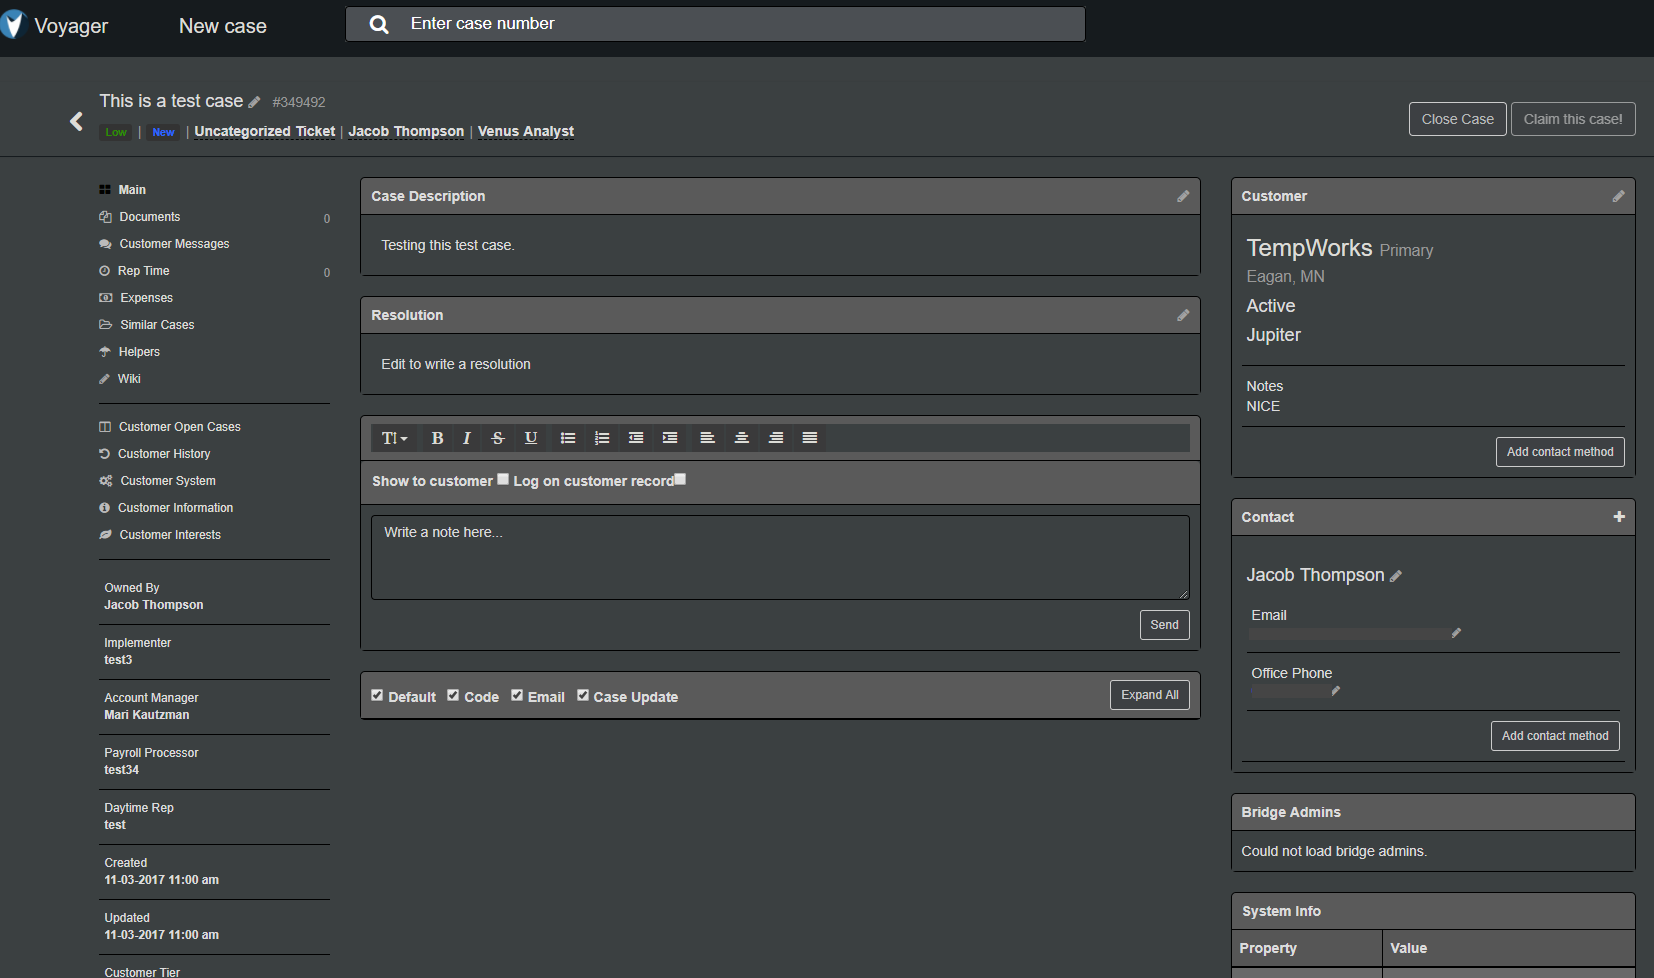Justify note text

[x=810, y=438]
